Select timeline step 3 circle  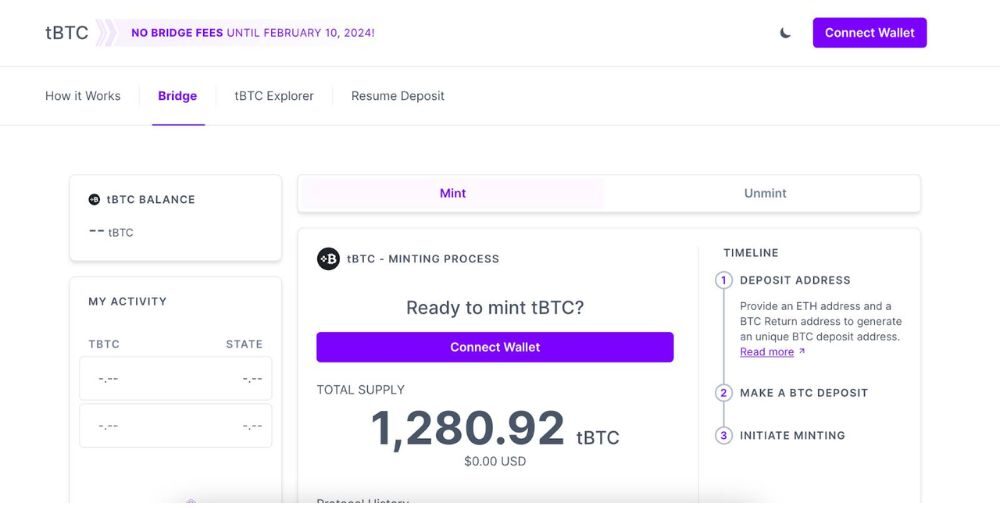(x=724, y=436)
